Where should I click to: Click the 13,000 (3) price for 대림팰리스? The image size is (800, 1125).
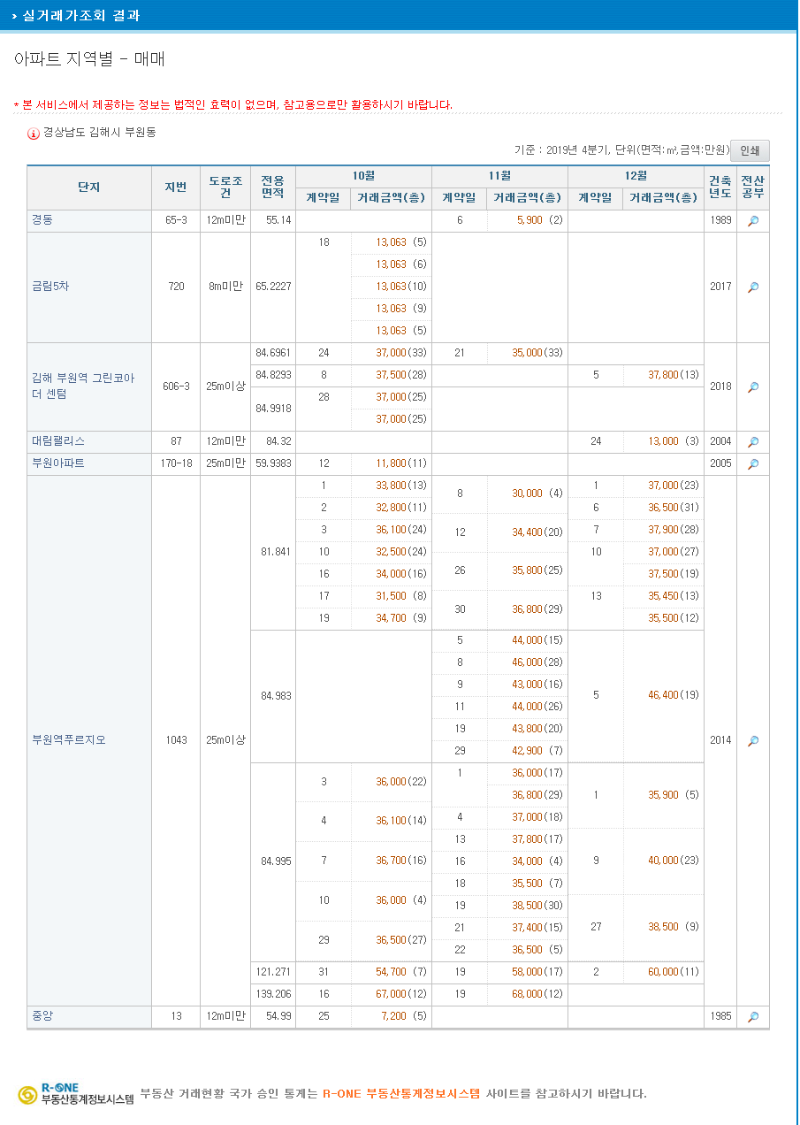tap(674, 441)
